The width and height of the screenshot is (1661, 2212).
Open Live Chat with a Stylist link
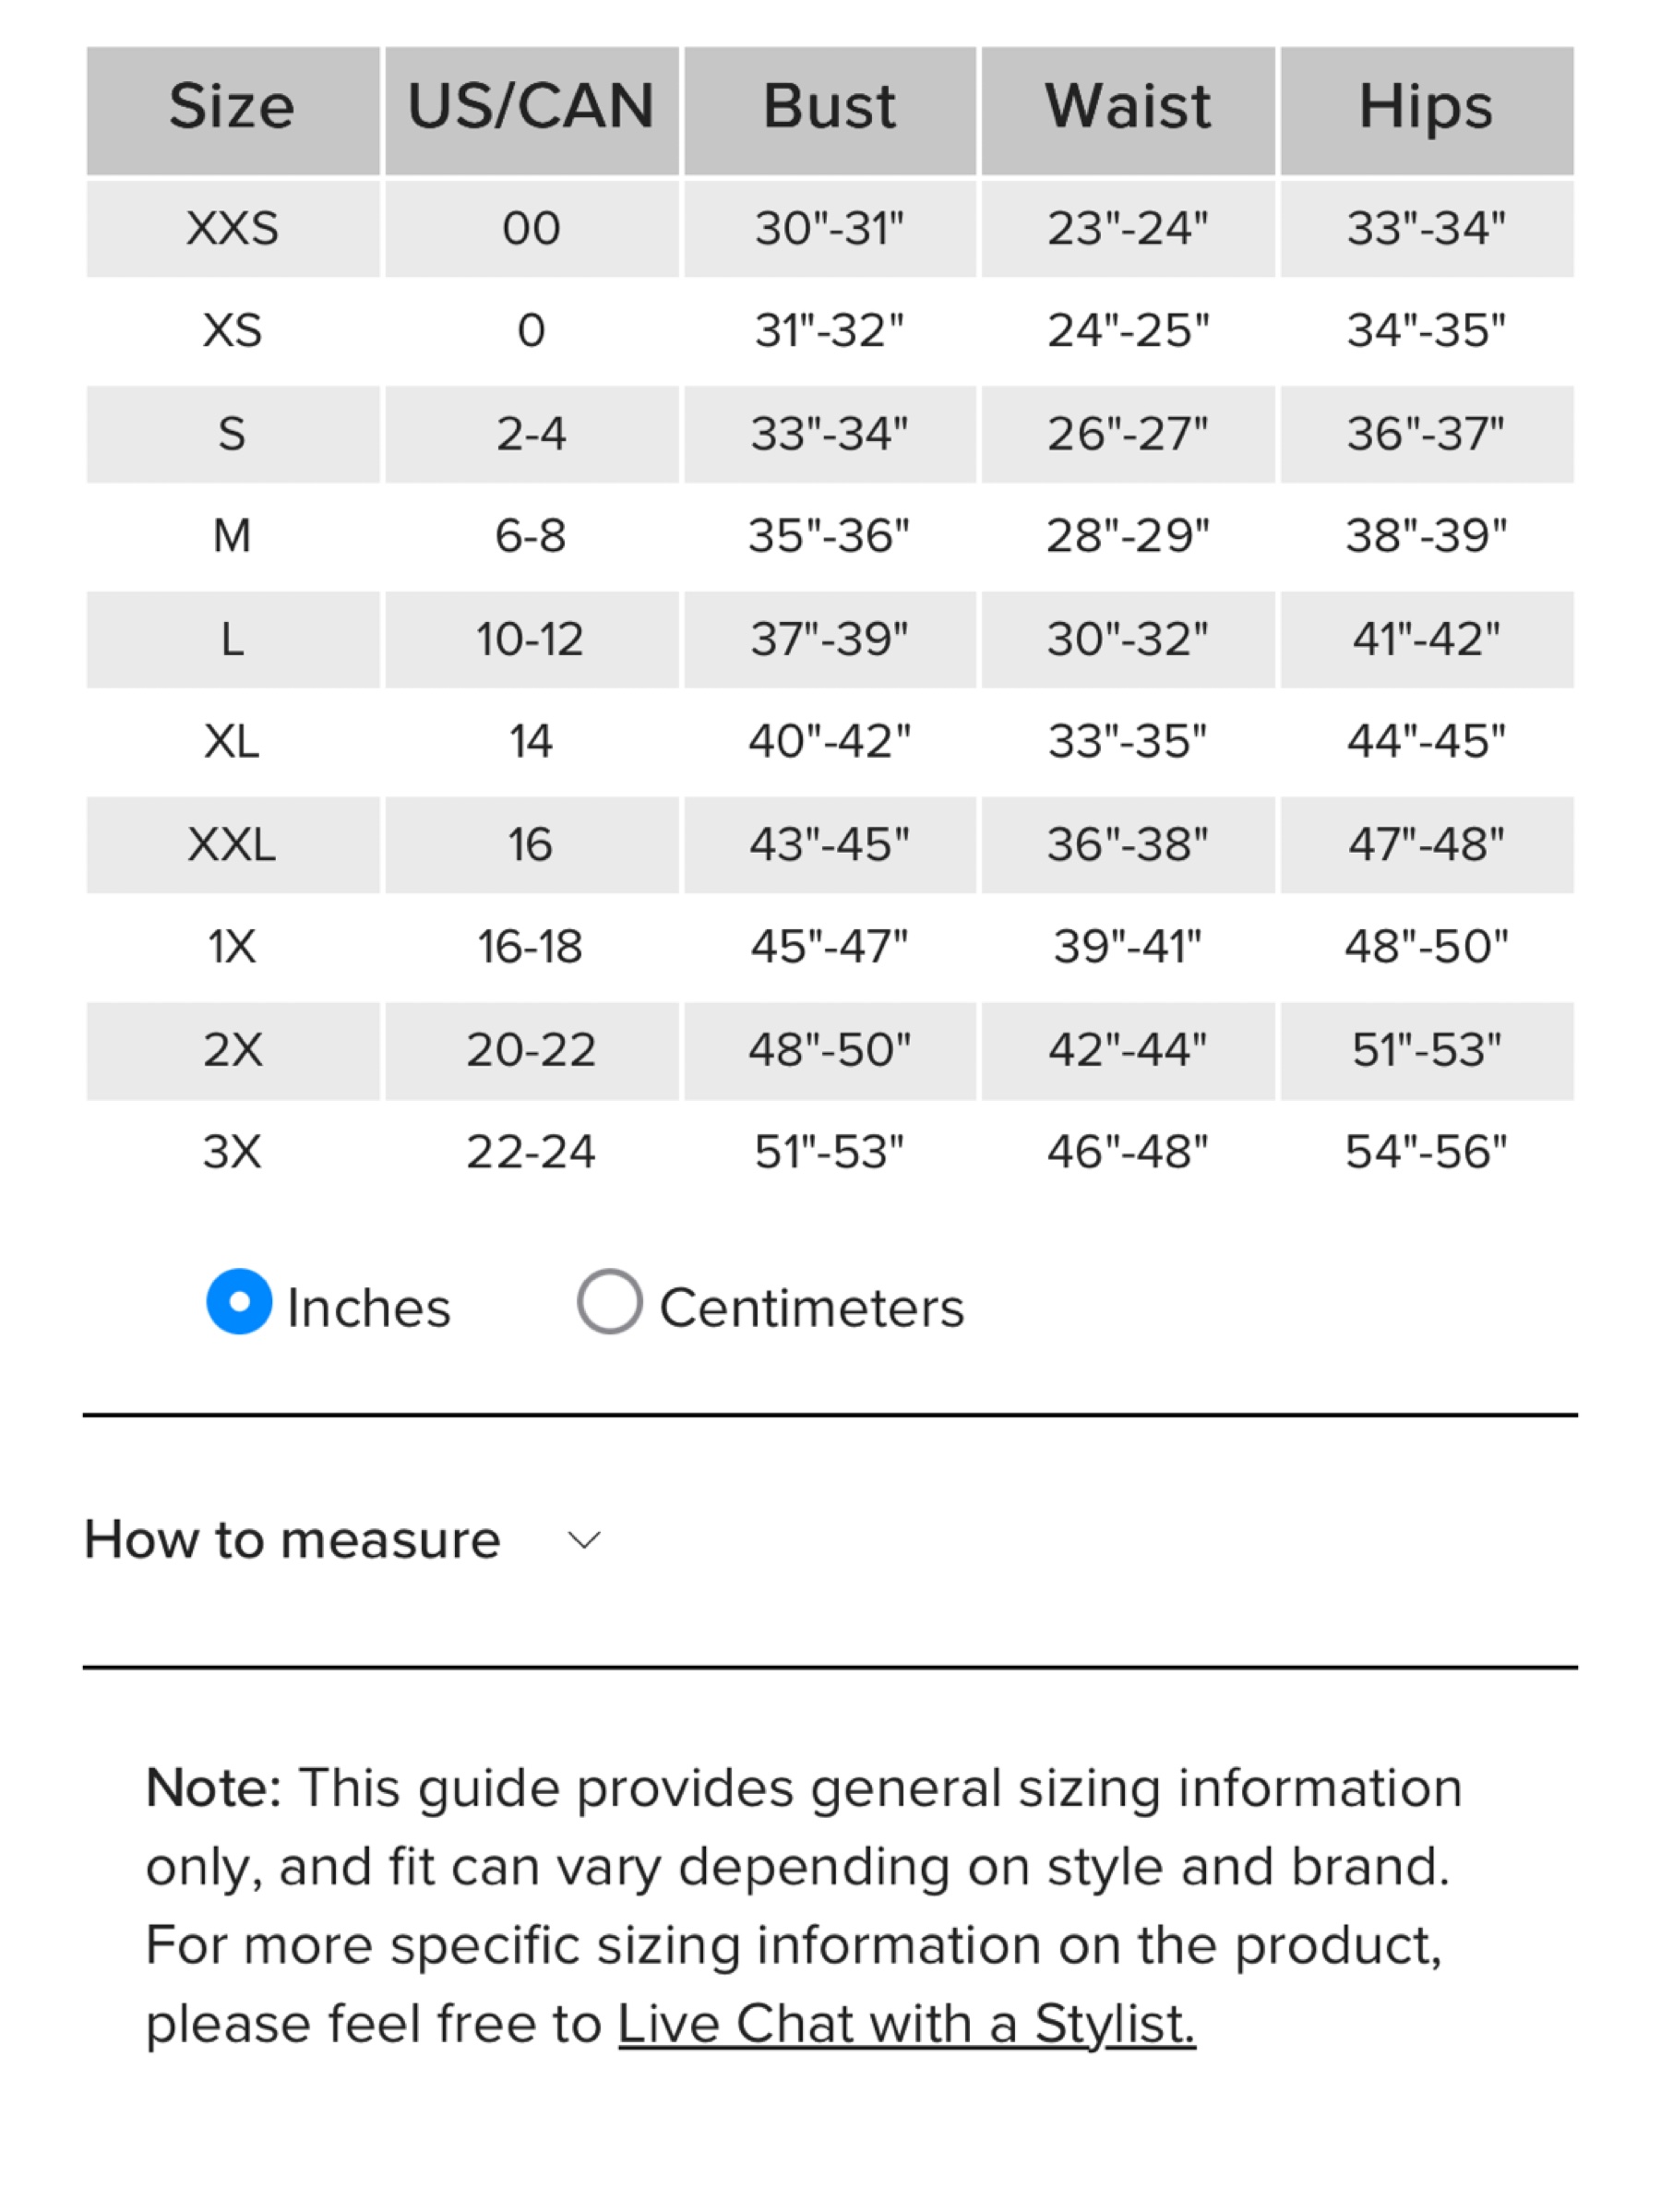[906, 2024]
